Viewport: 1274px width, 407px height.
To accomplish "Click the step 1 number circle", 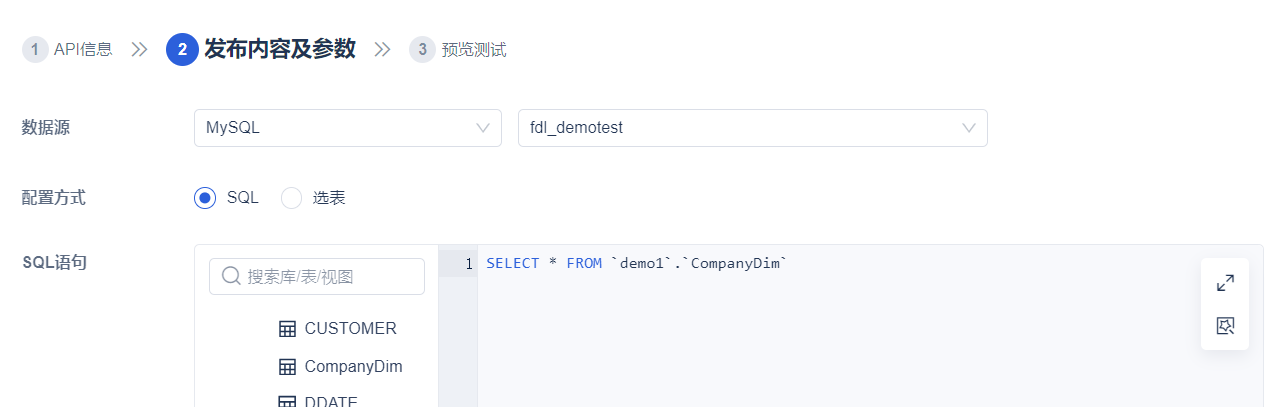I will [35, 49].
